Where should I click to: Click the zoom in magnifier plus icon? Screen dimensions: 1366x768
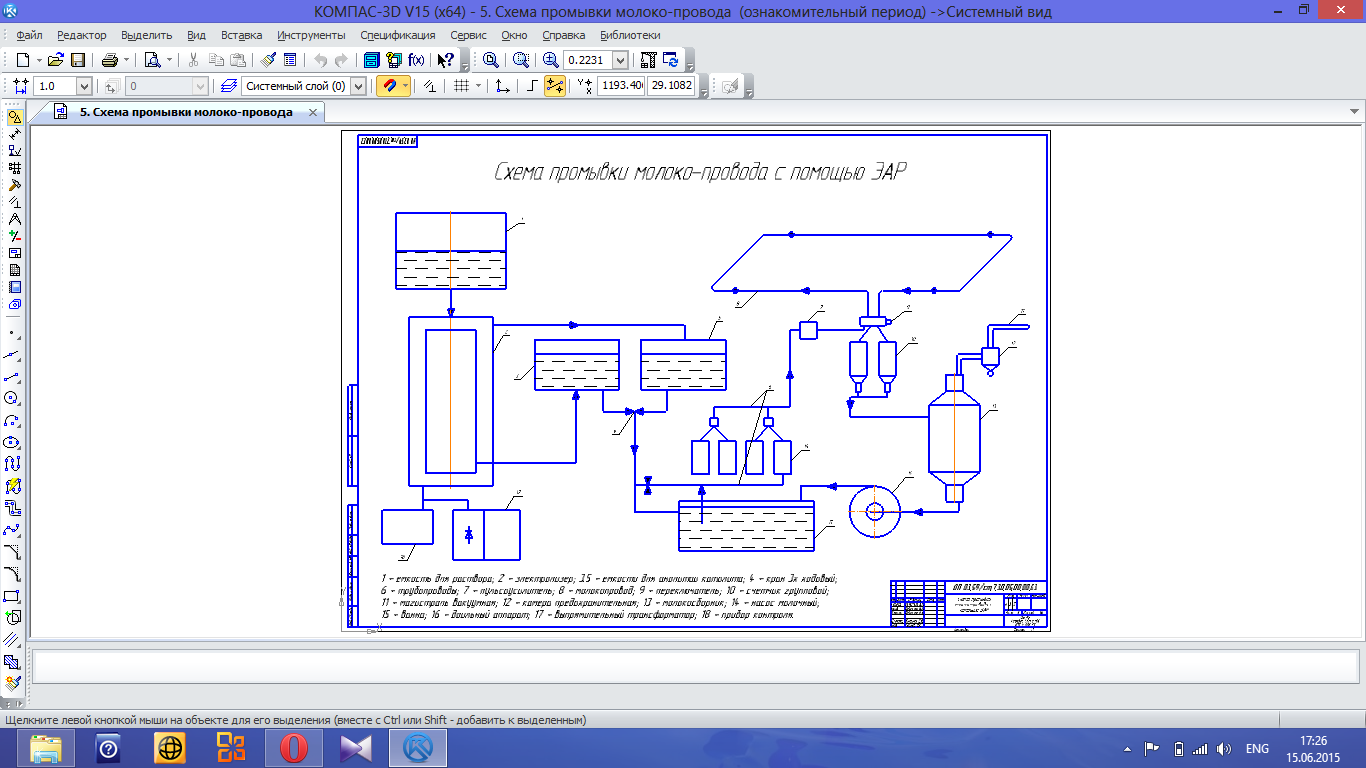(550, 60)
